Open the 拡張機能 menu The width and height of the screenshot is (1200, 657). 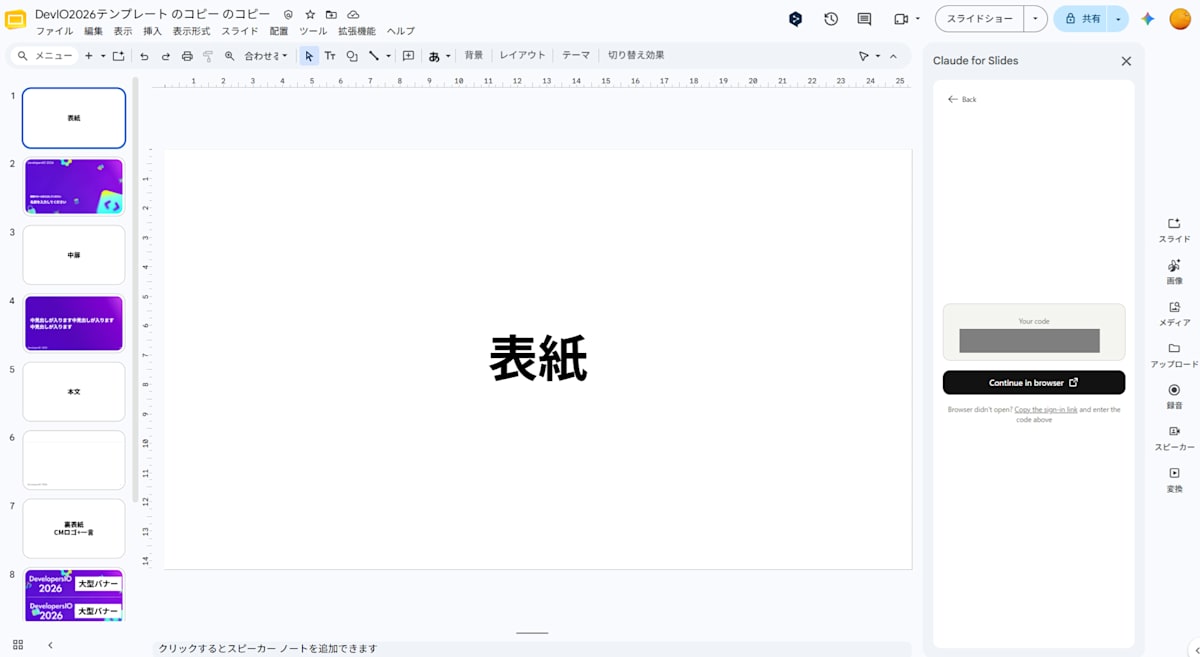[357, 31]
